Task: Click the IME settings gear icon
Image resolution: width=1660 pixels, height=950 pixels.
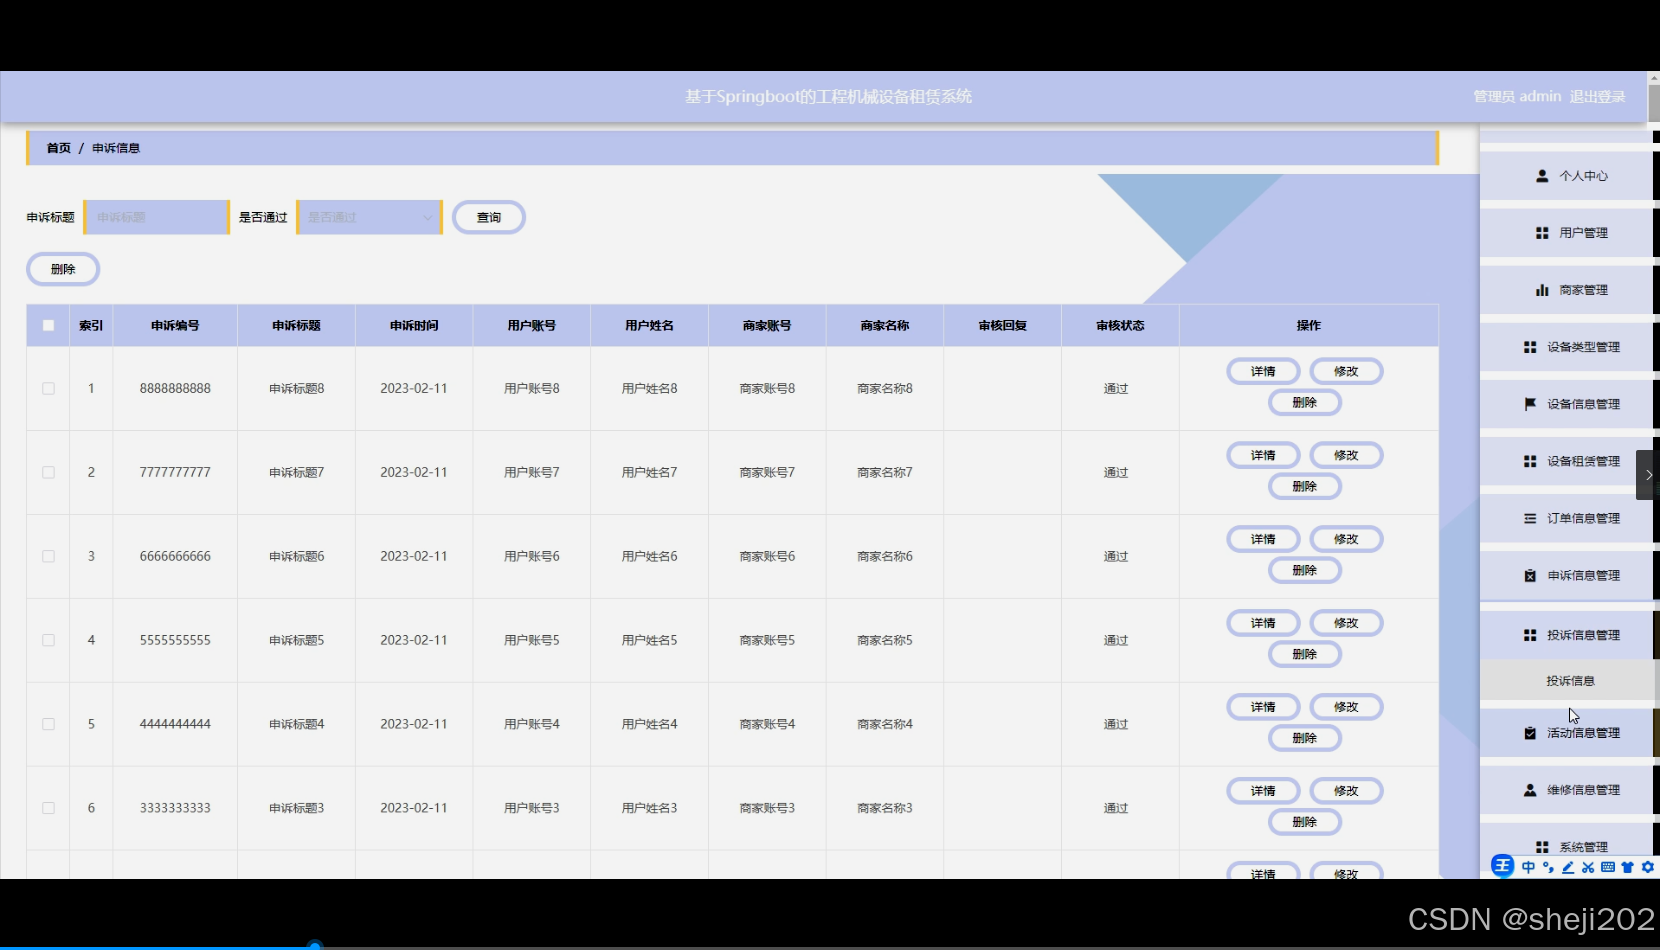Action: (x=1648, y=867)
